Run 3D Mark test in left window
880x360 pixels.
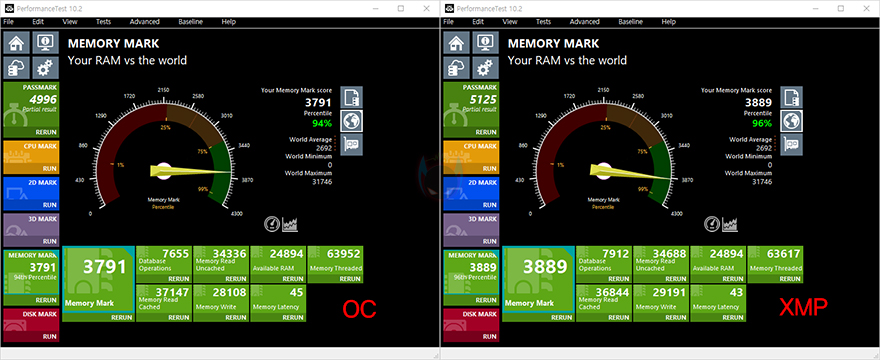49,241
